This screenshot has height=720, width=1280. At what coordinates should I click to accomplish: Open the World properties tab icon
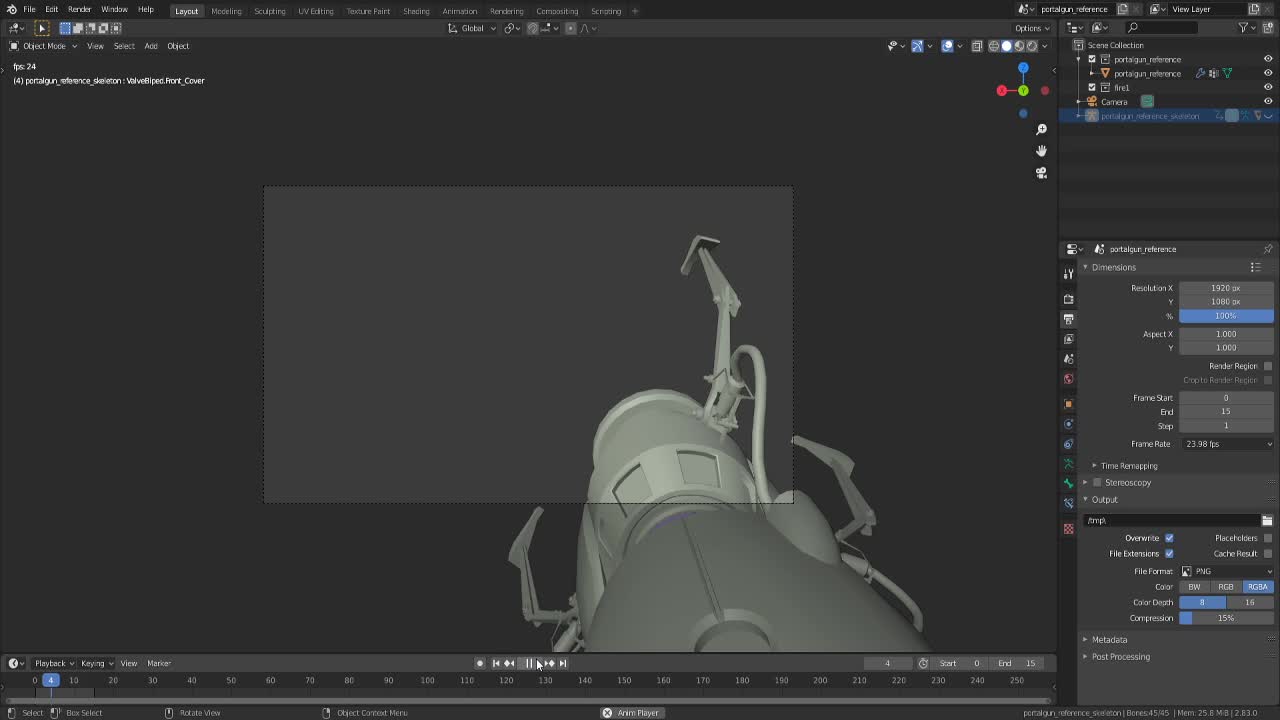(1068, 379)
